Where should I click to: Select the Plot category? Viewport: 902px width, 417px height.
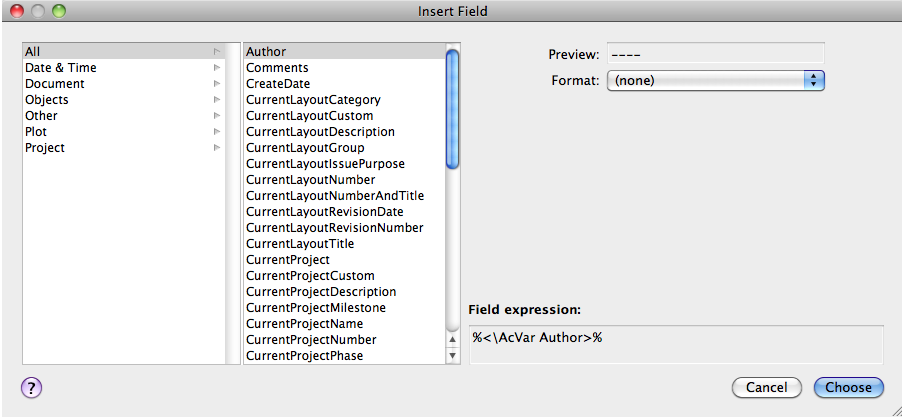click(x=36, y=132)
